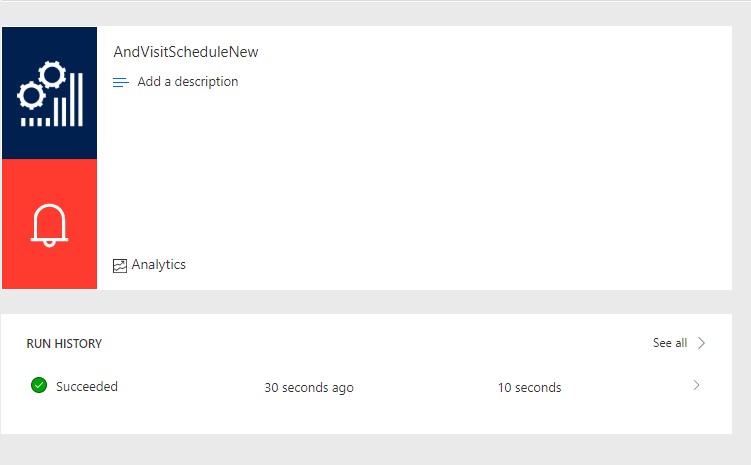Click the green Succeeded checkmark icon

[39, 386]
